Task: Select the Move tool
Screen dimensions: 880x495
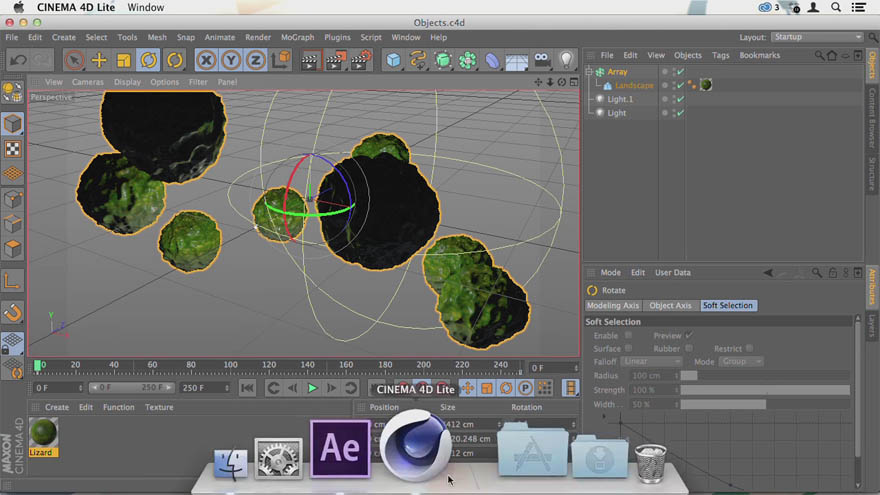Action: (x=99, y=60)
